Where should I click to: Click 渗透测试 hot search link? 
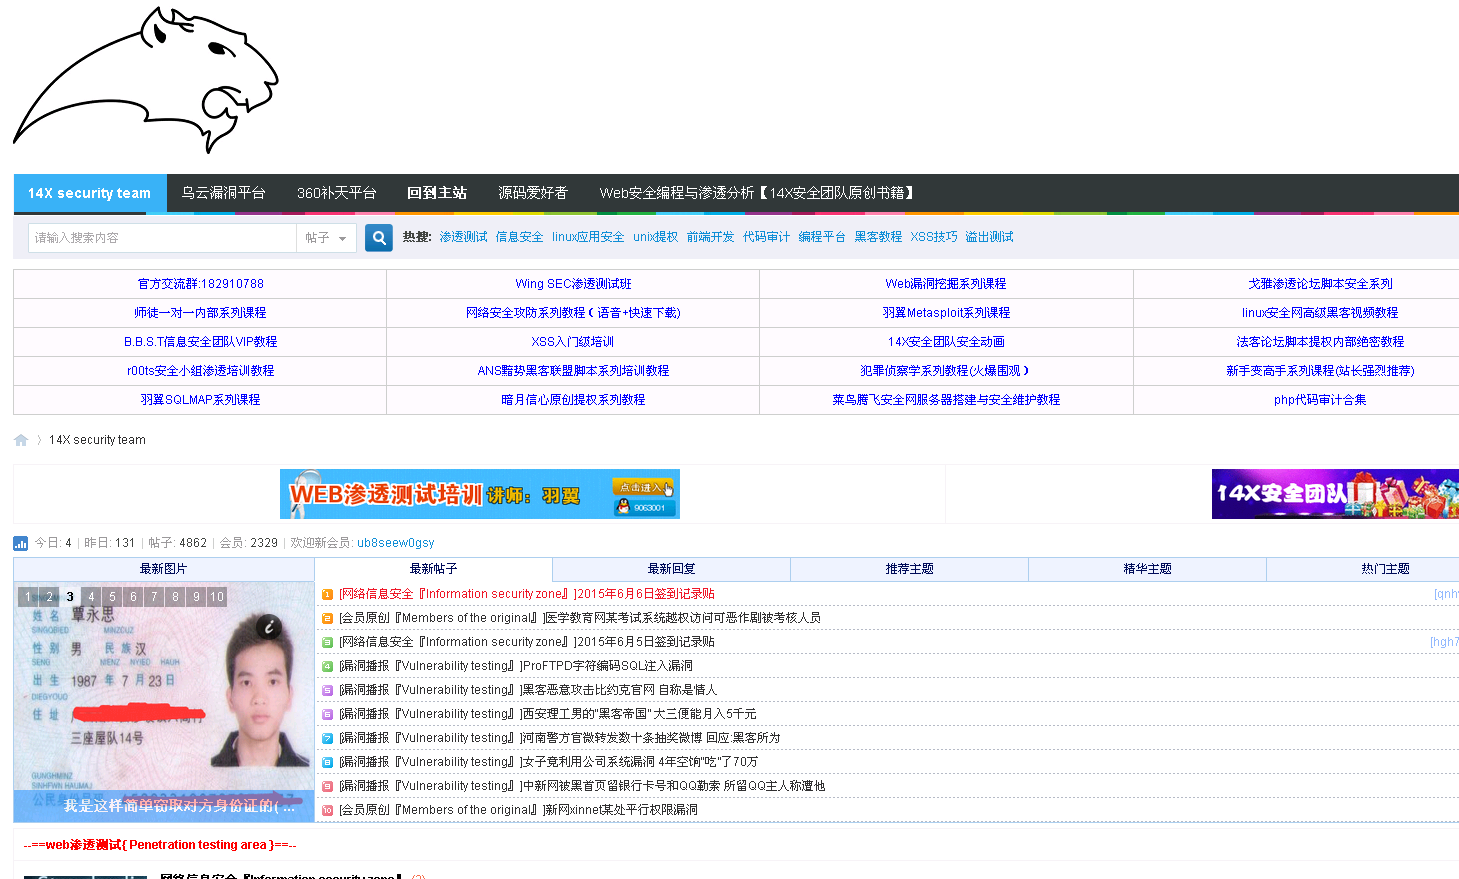point(463,237)
